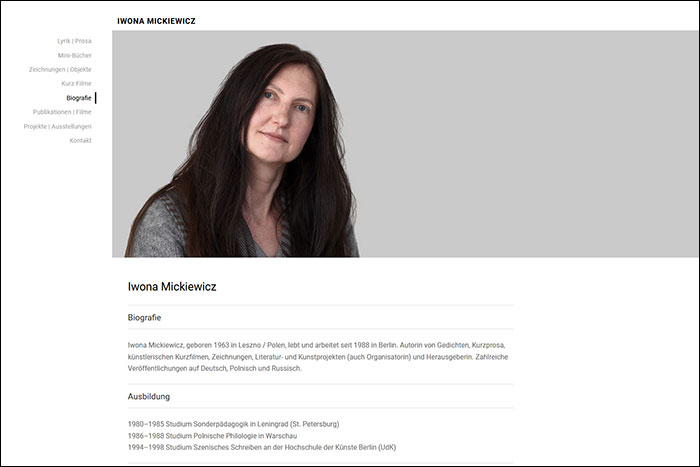This screenshot has width=700, height=467.
Task: Click the black active marker beside Biografie
Action: pyautogui.click(x=96, y=98)
